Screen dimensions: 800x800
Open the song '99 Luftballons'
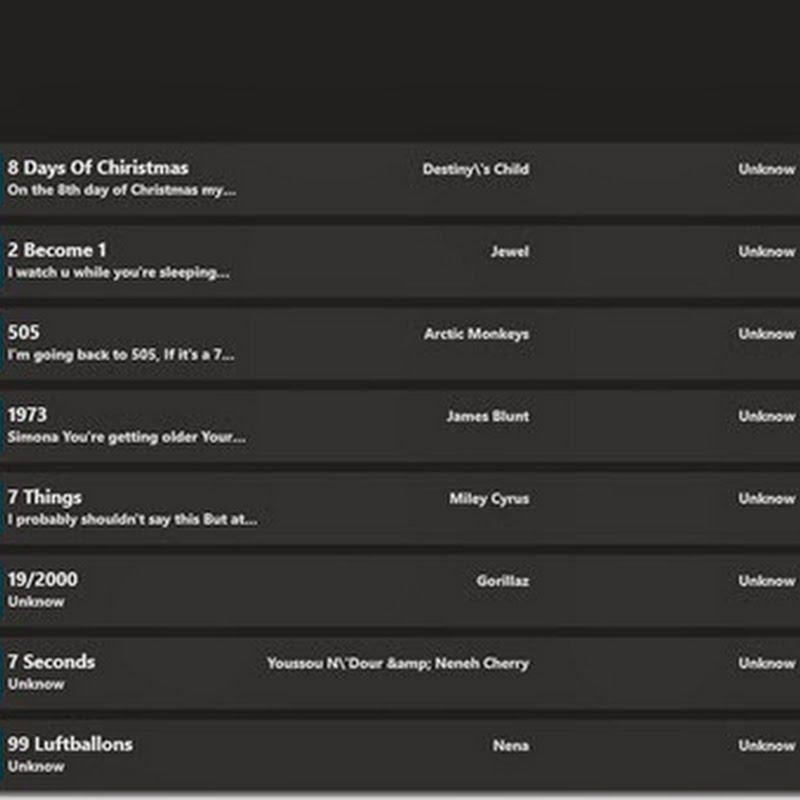click(x=70, y=744)
